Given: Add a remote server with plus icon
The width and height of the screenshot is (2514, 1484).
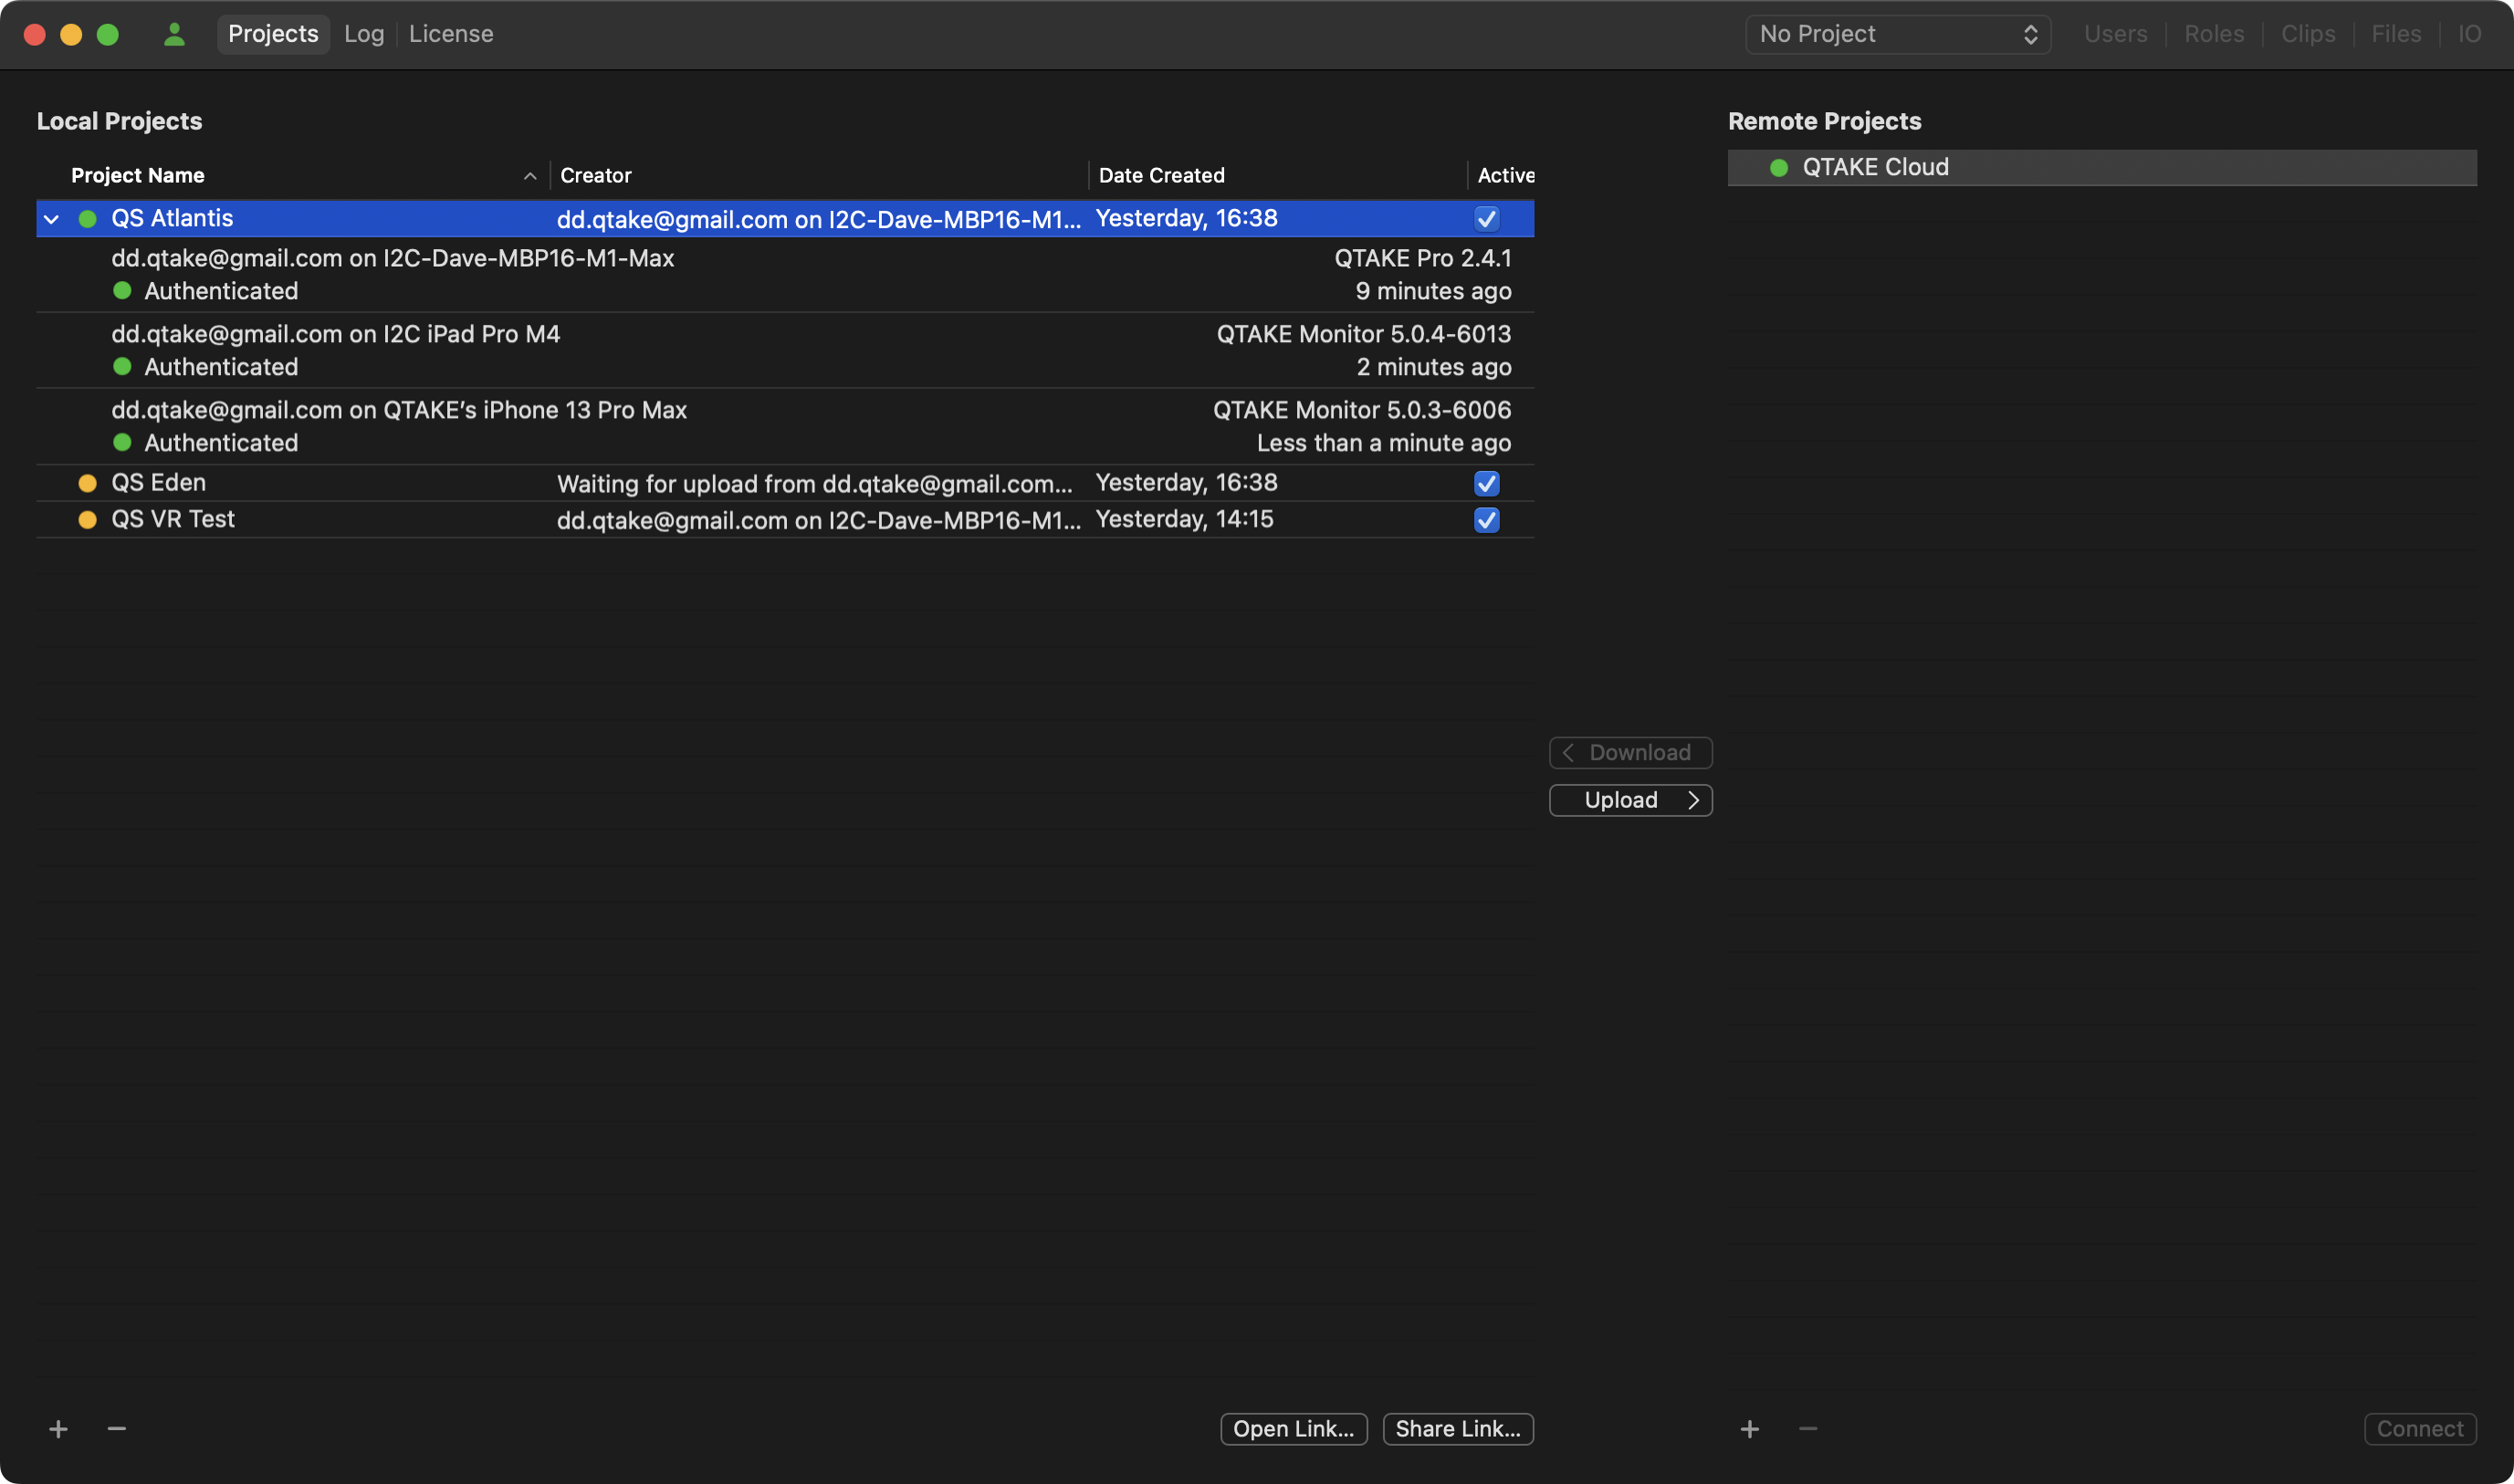Looking at the screenshot, I should 1749,1429.
